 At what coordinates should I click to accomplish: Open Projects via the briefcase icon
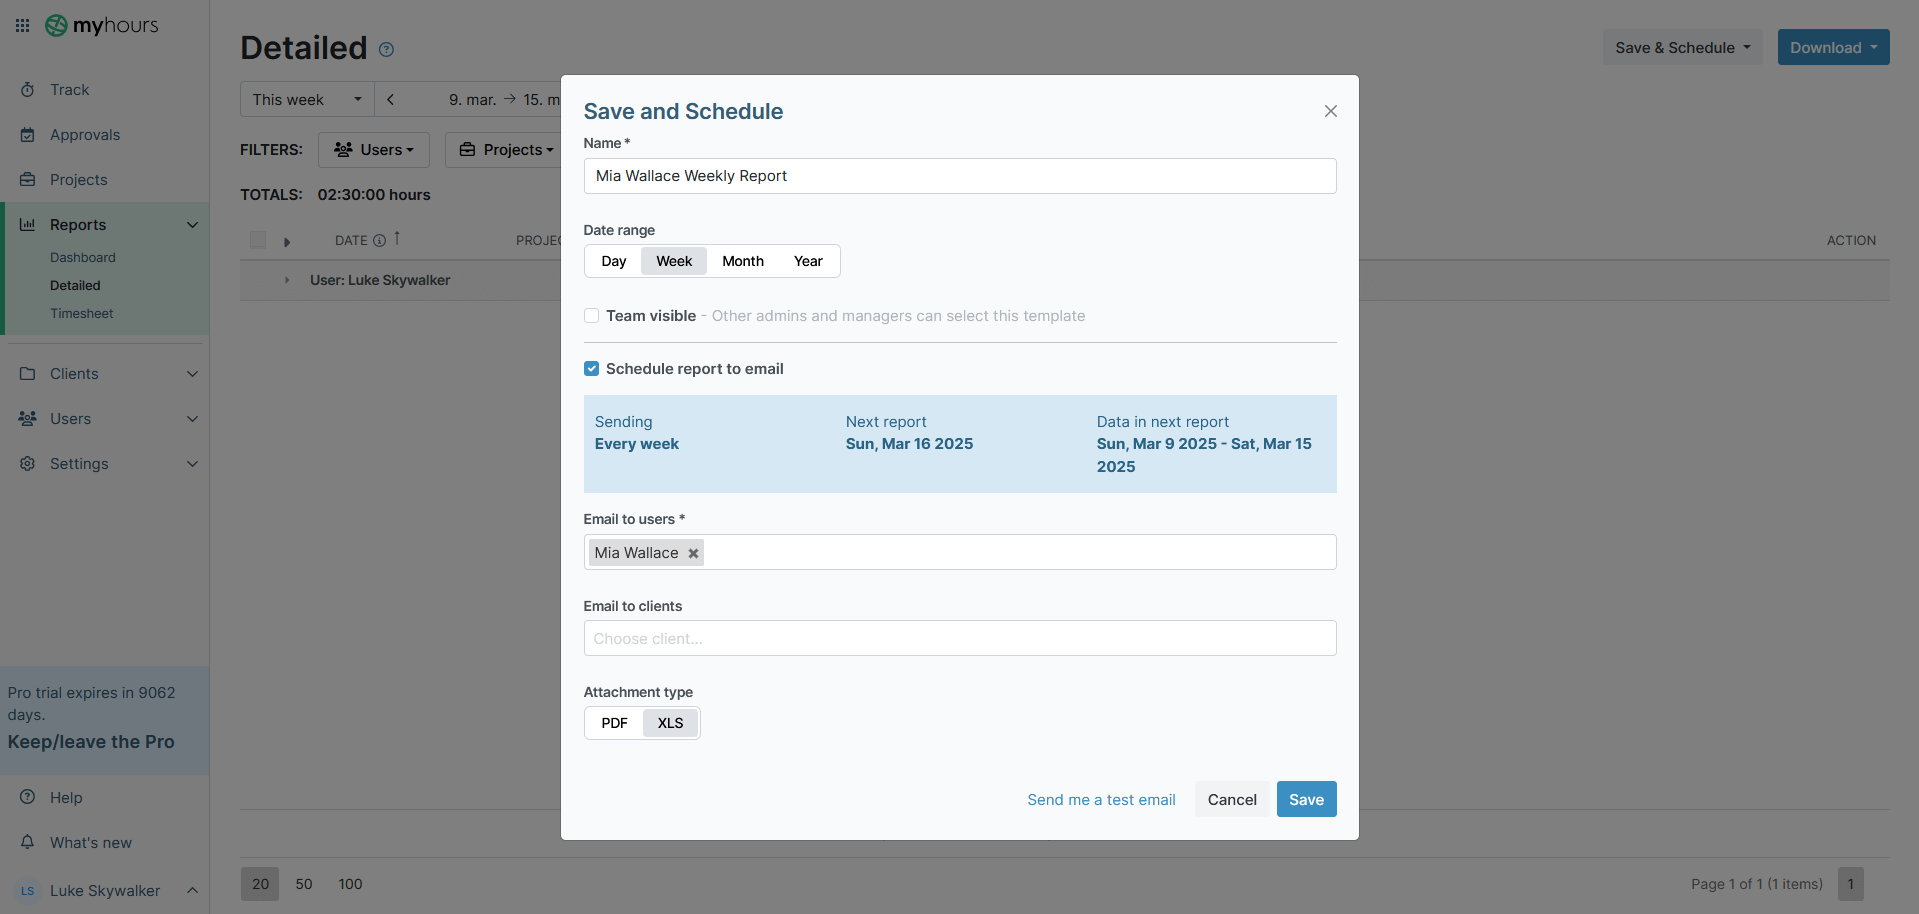coord(28,179)
